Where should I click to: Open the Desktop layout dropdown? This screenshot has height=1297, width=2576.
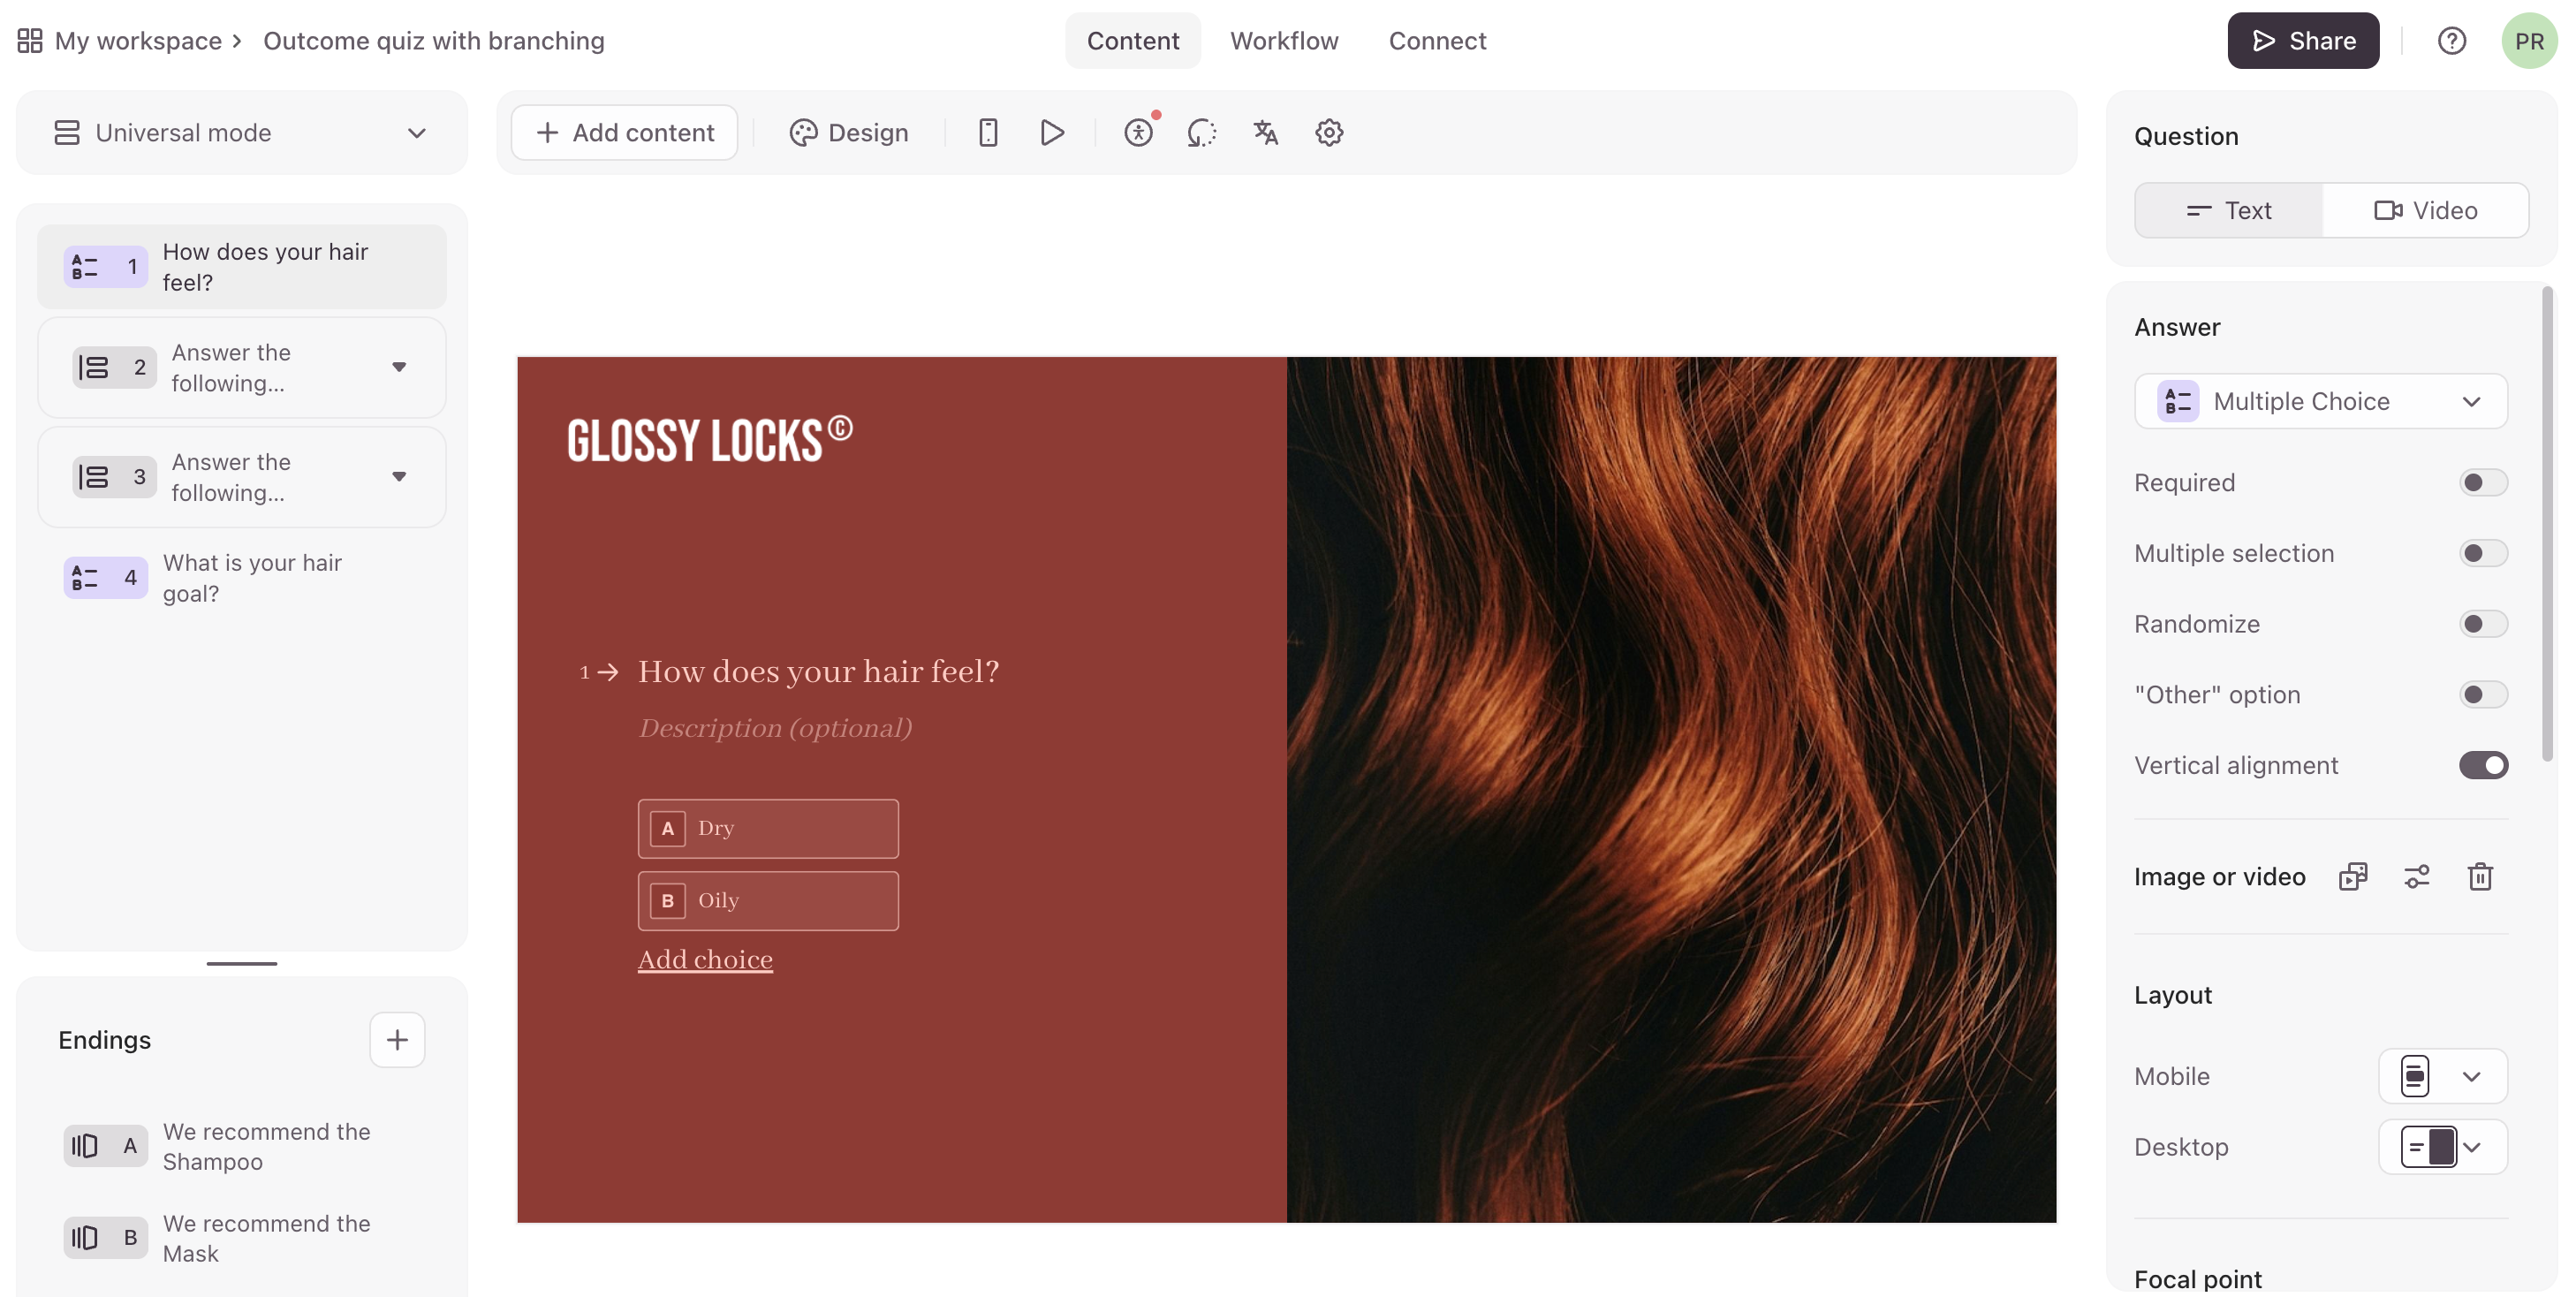click(2442, 1147)
